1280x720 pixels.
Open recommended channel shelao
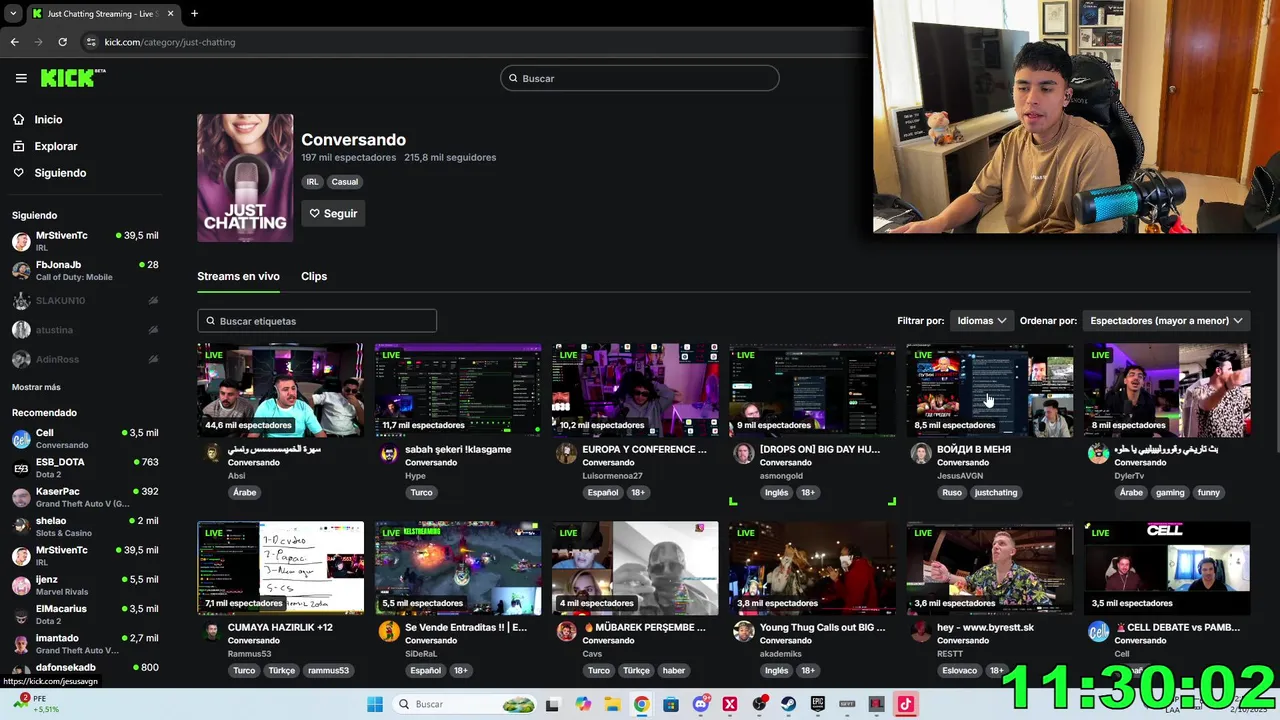coord(85,526)
